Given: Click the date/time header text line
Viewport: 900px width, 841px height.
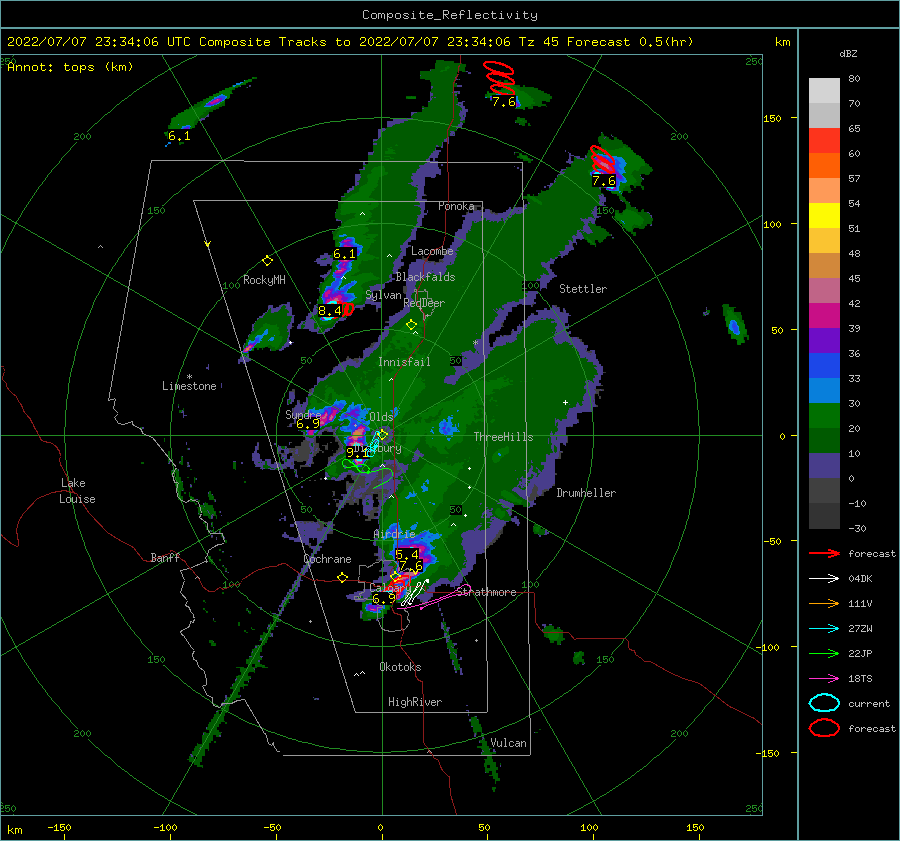Looking at the screenshot, I should pyautogui.click(x=350, y=42).
